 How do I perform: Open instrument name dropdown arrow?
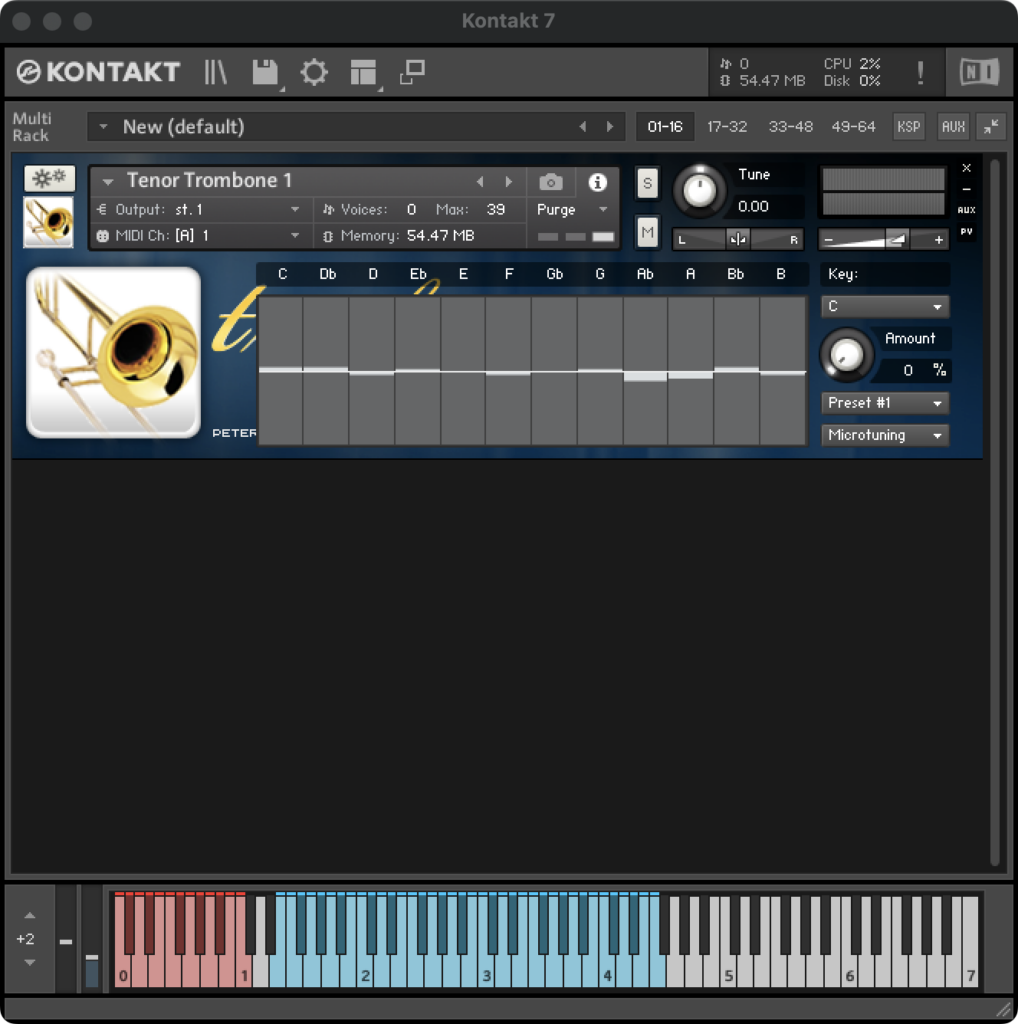108,181
